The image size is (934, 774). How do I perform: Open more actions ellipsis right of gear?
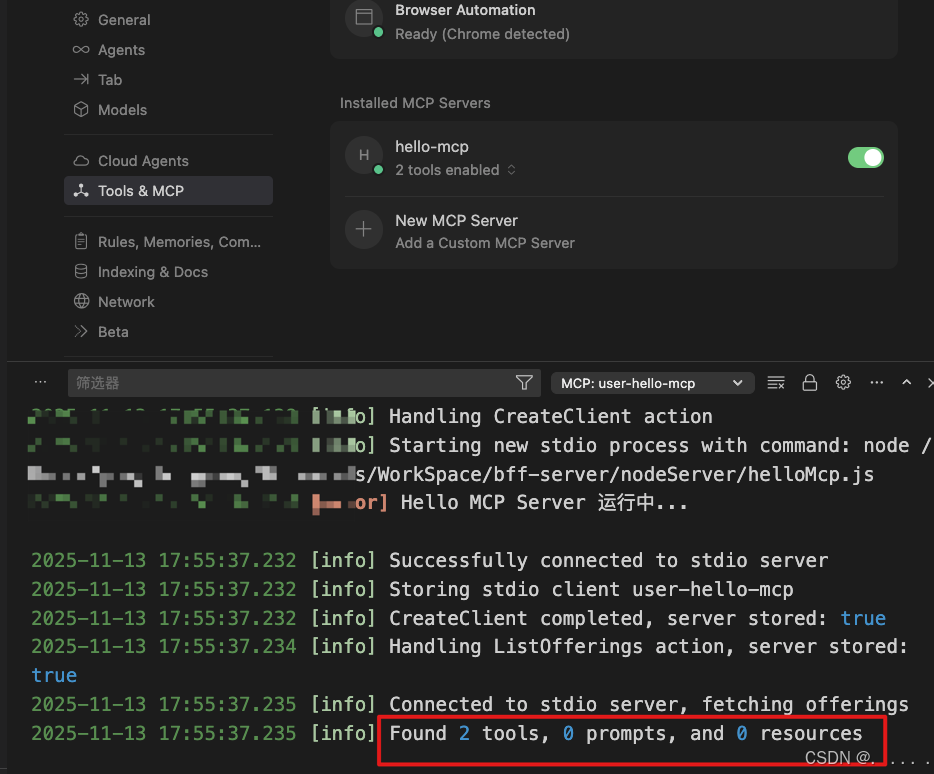877,383
